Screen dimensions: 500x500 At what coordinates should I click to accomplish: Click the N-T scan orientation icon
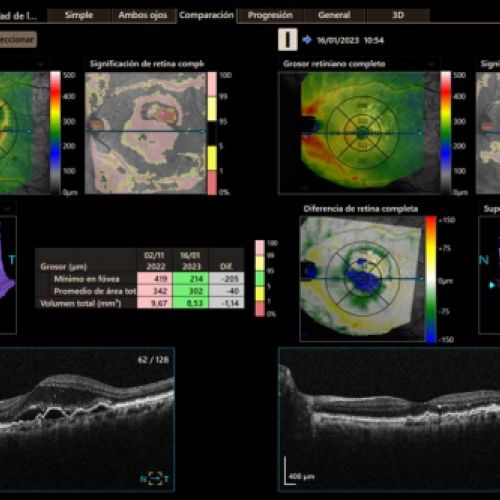(x=155, y=479)
